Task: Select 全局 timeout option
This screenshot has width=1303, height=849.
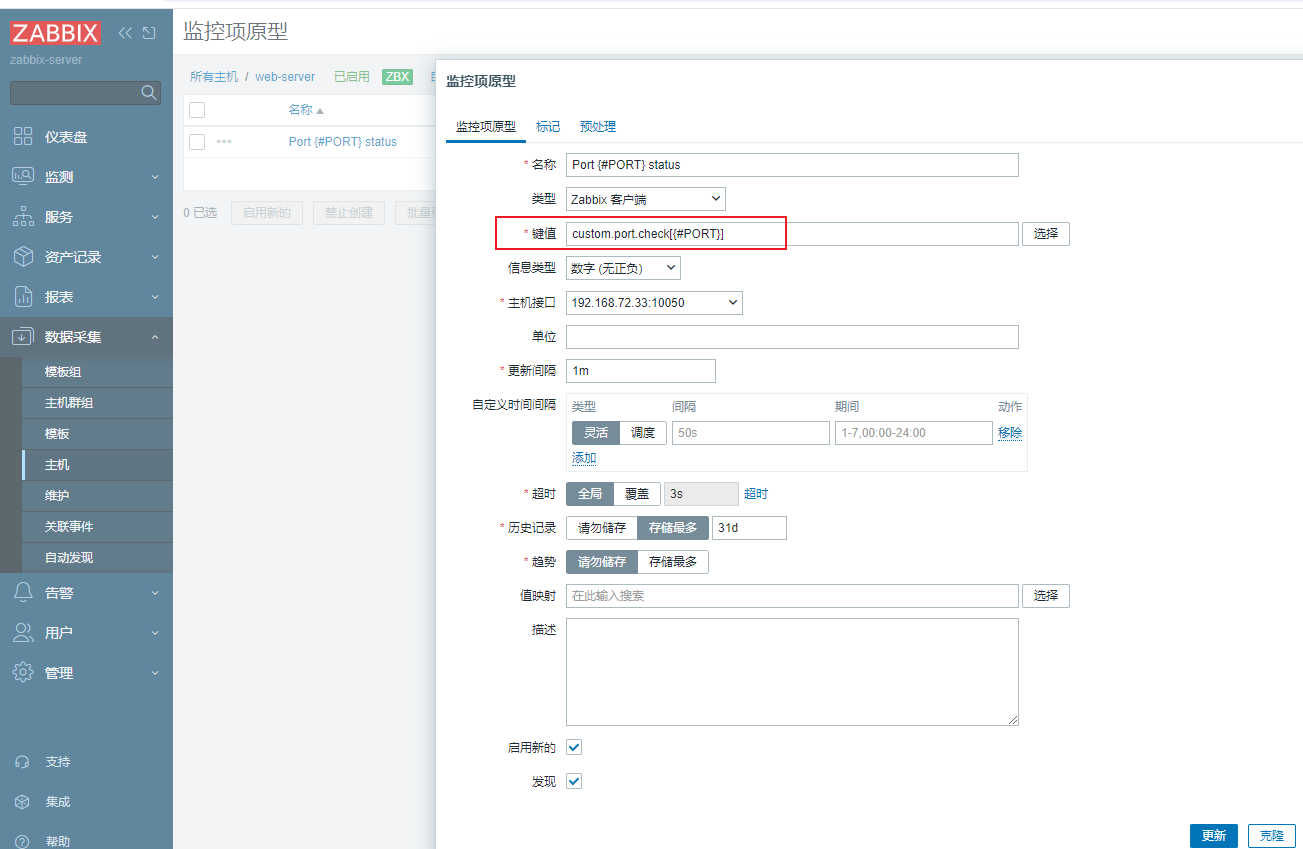Action: [x=590, y=494]
